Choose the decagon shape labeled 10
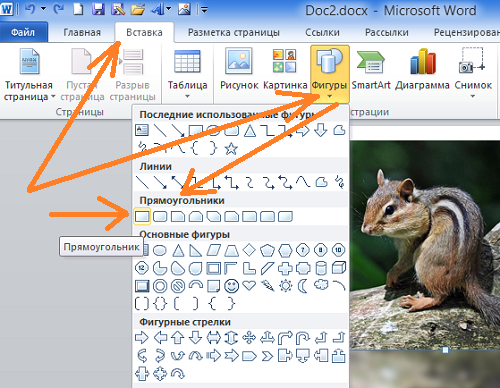500x388 pixels. tap(338, 250)
